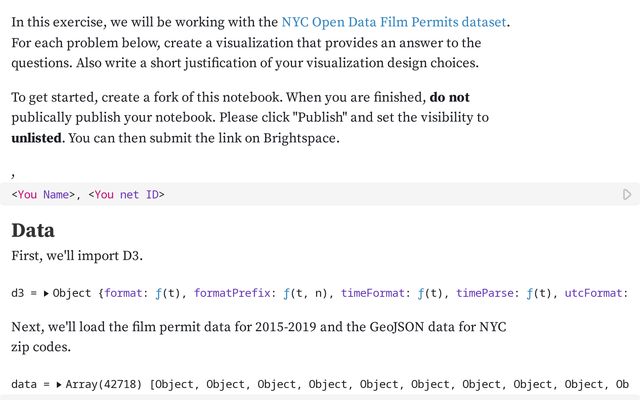Select the timeFormat property in d3 object
Image resolution: width=640 pixels, height=400 pixels.
[x=373, y=293]
